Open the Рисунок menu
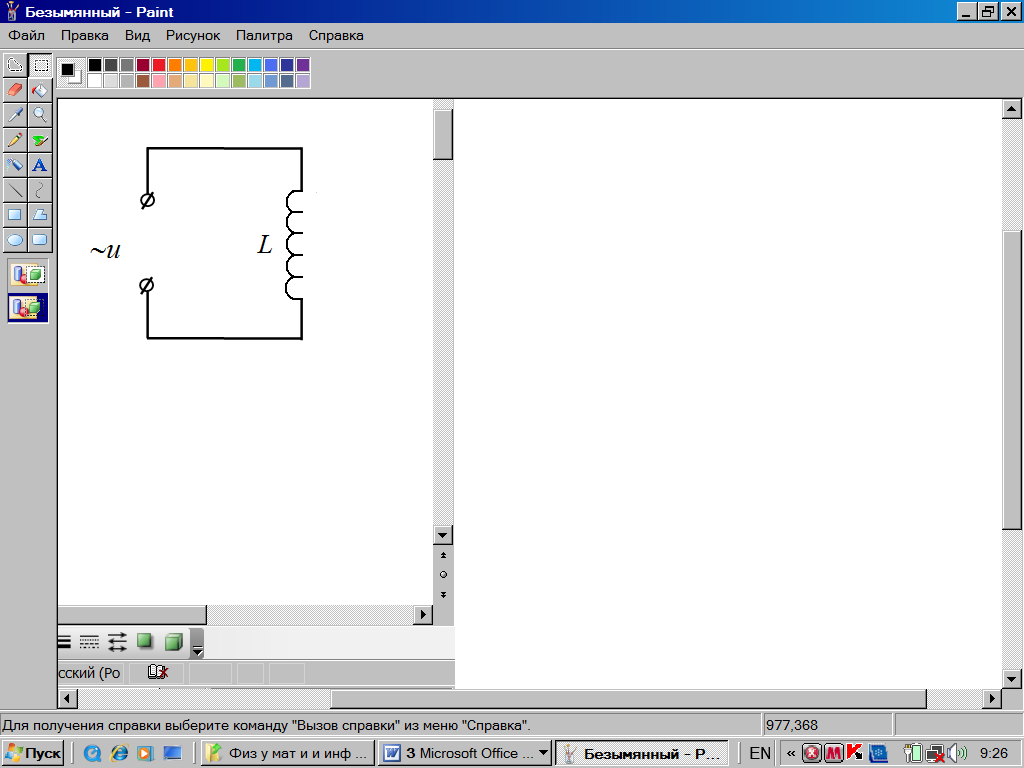The height and width of the screenshot is (768, 1024). (x=193, y=35)
